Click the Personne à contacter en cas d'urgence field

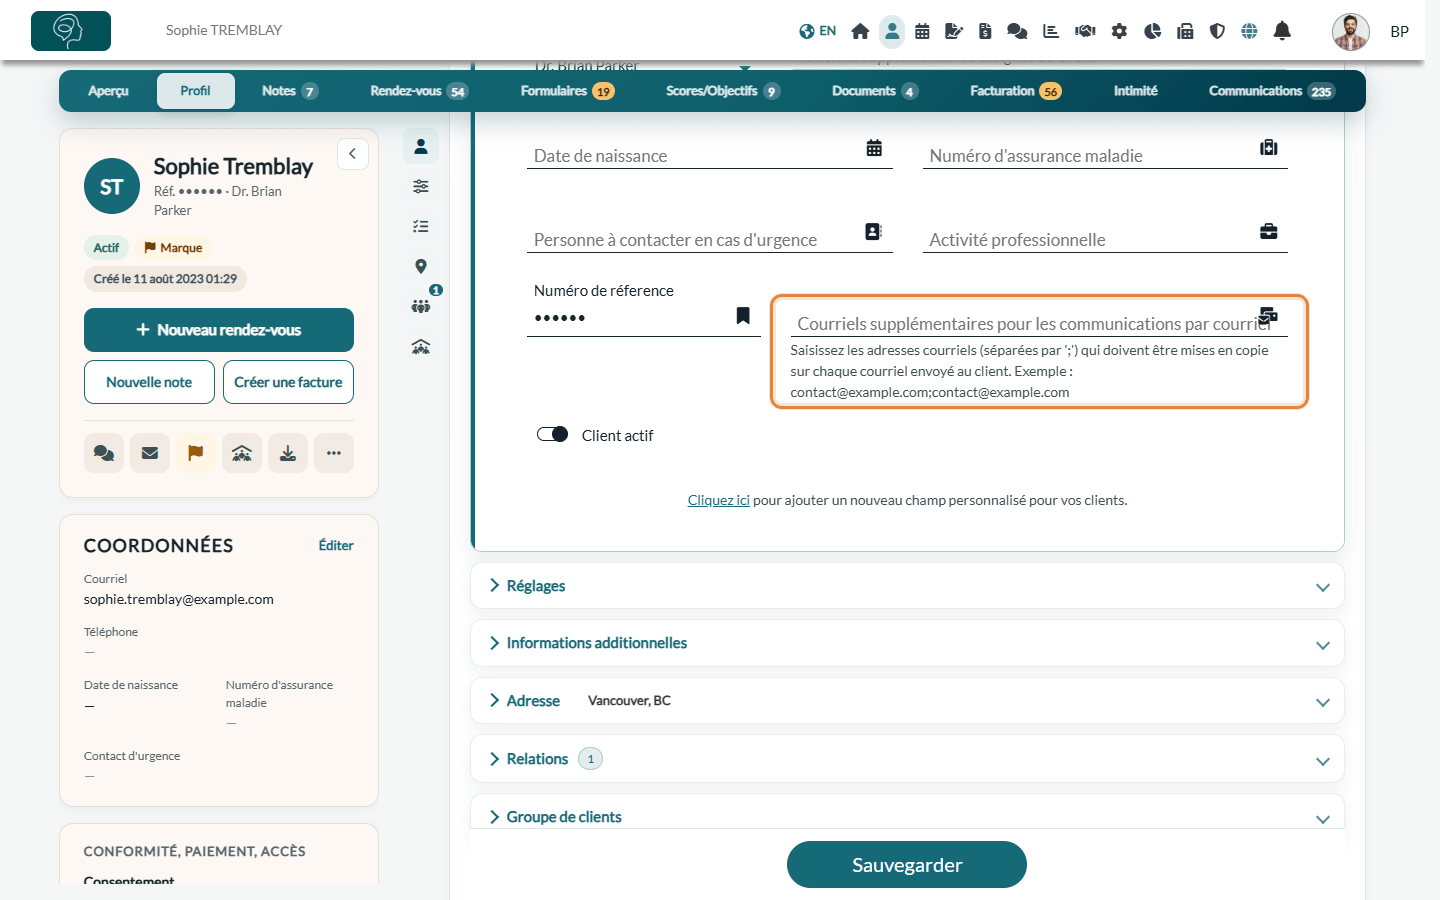point(710,237)
